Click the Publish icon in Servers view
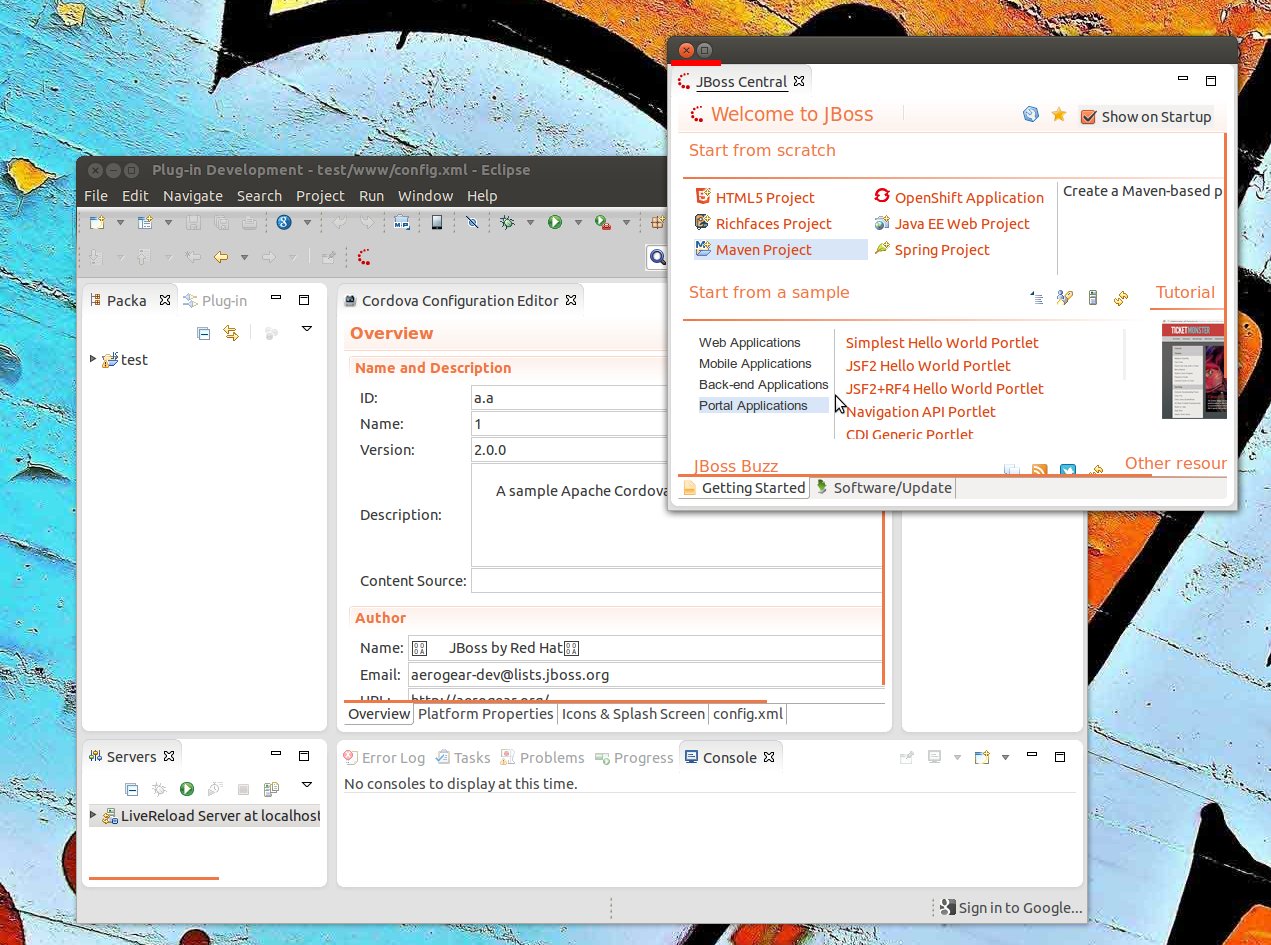The height and width of the screenshot is (945, 1271). (x=271, y=789)
